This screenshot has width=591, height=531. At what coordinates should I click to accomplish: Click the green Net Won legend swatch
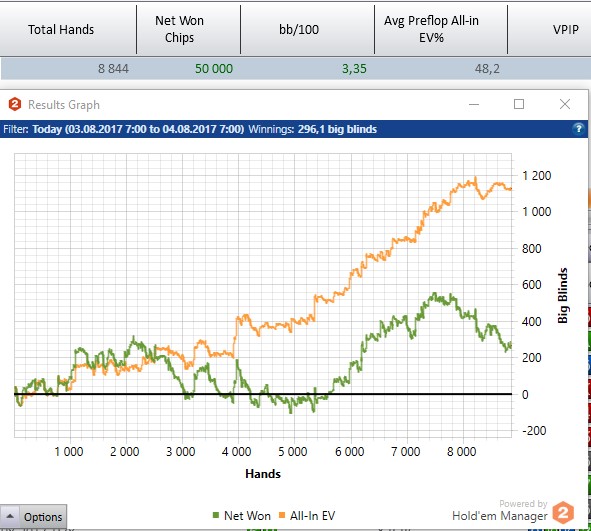[216, 515]
